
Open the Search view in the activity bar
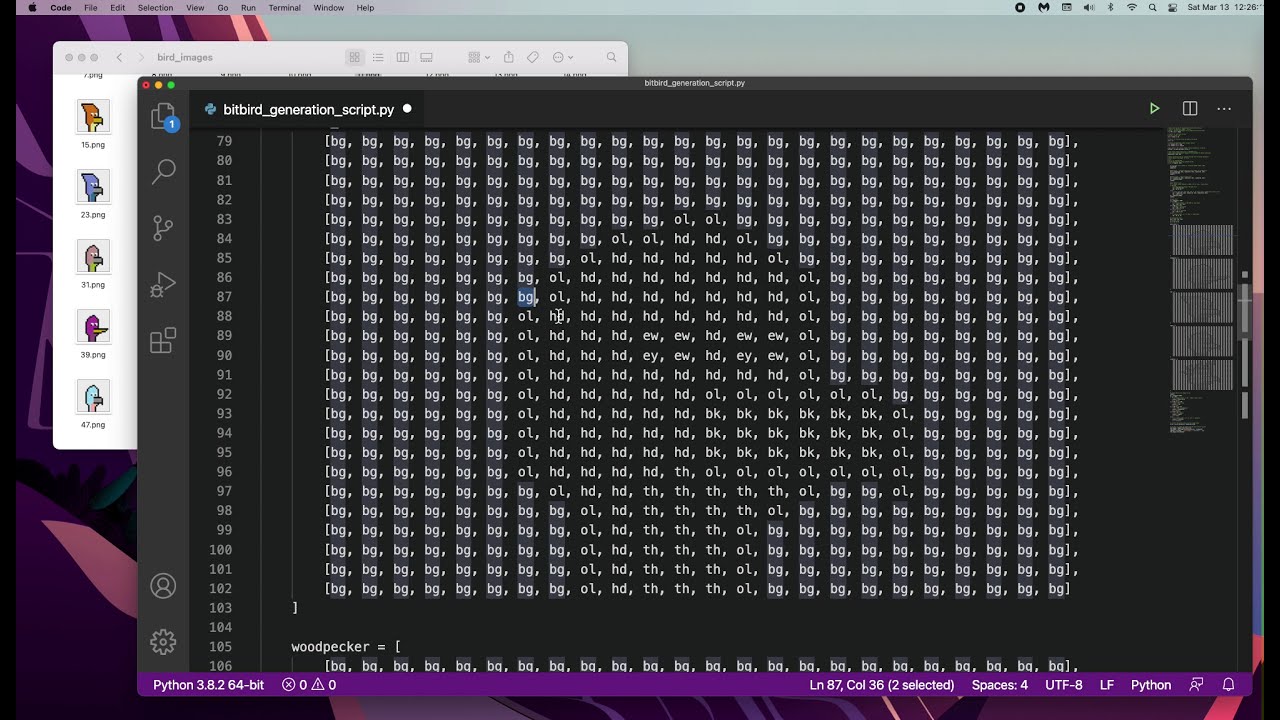coord(163,172)
